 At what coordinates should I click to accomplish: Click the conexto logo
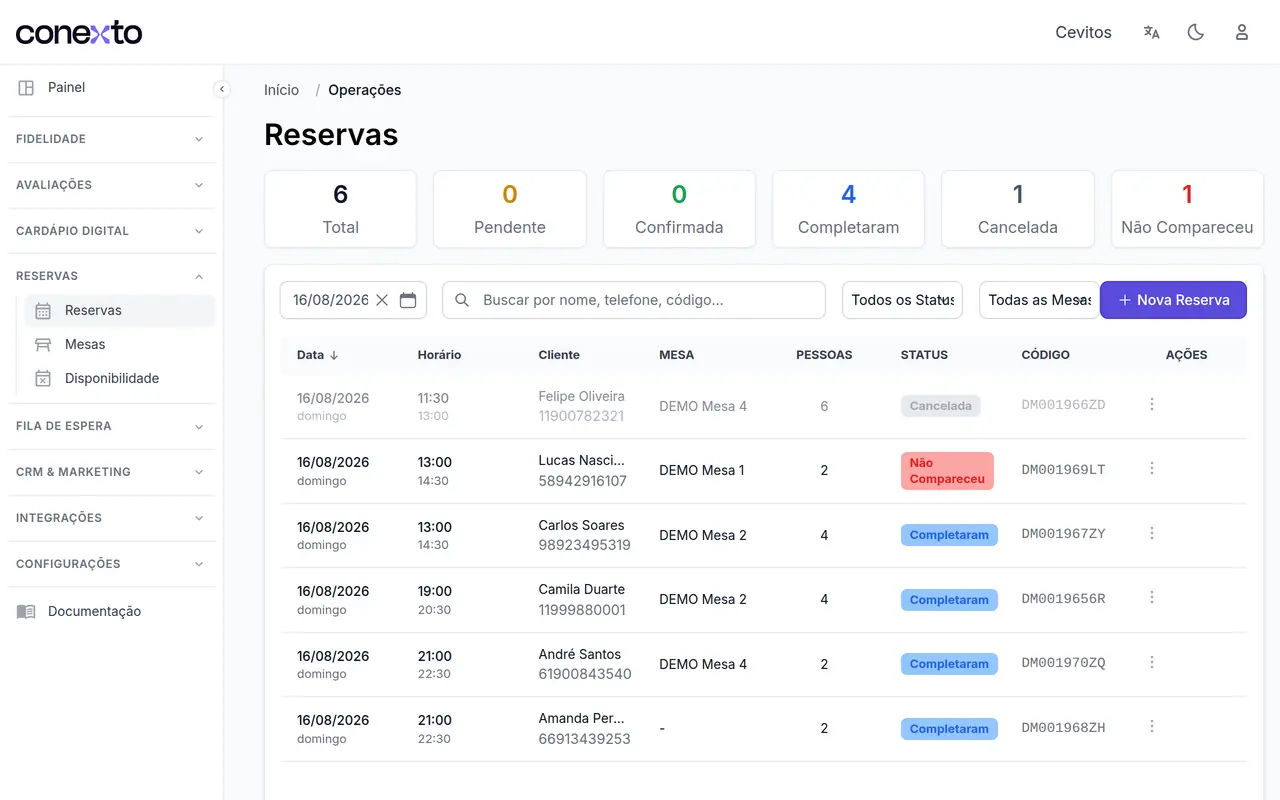79,32
